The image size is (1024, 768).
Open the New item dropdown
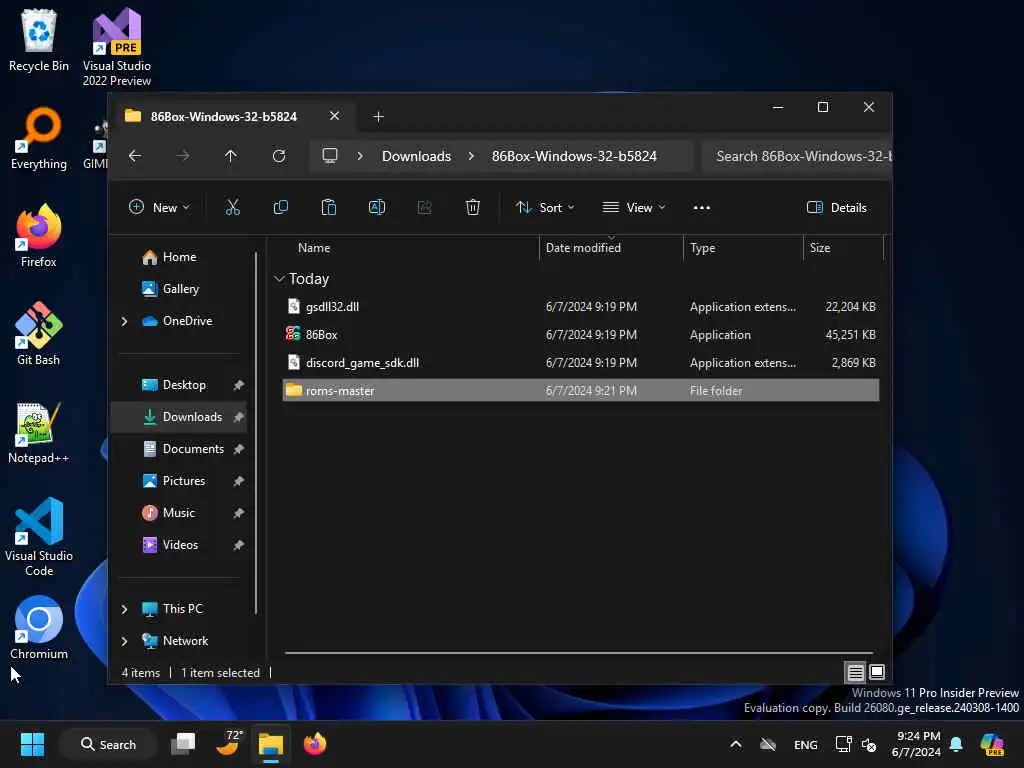(x=159, y=208)
